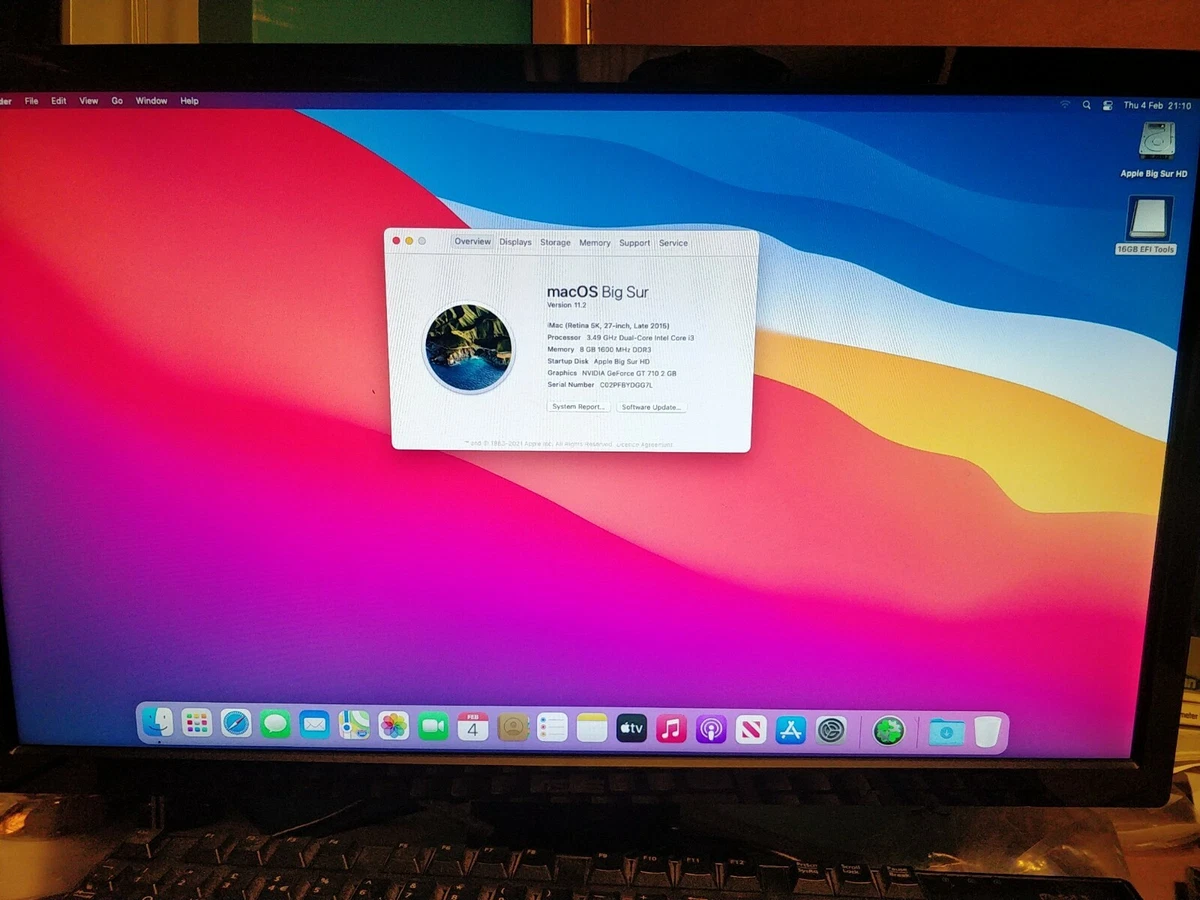1200x900 pixels.
Task: Click the date and time in the menu bar
Action: pos(1157,105)
